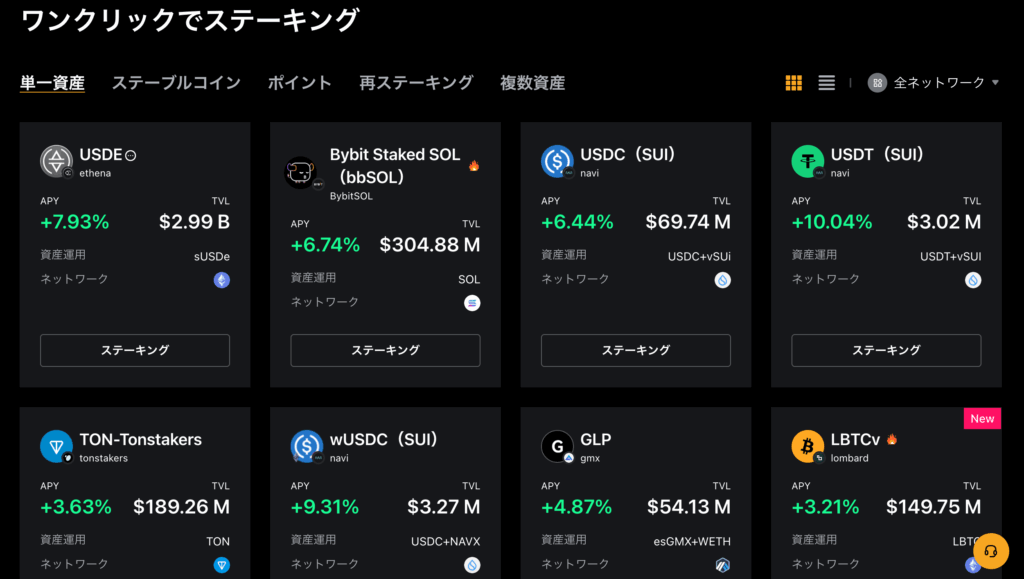Go to the 再ステーキング tab
Screen dimensions: 1024x579
pos(416,83)
